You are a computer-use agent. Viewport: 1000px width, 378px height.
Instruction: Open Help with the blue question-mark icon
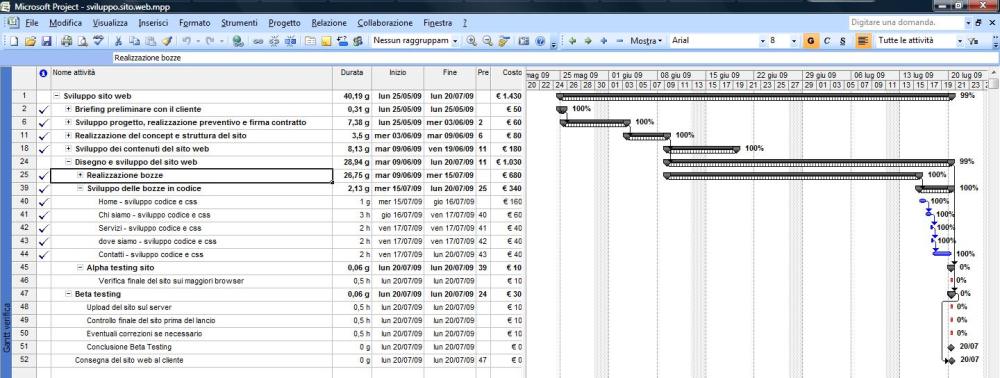click(540, 41)
